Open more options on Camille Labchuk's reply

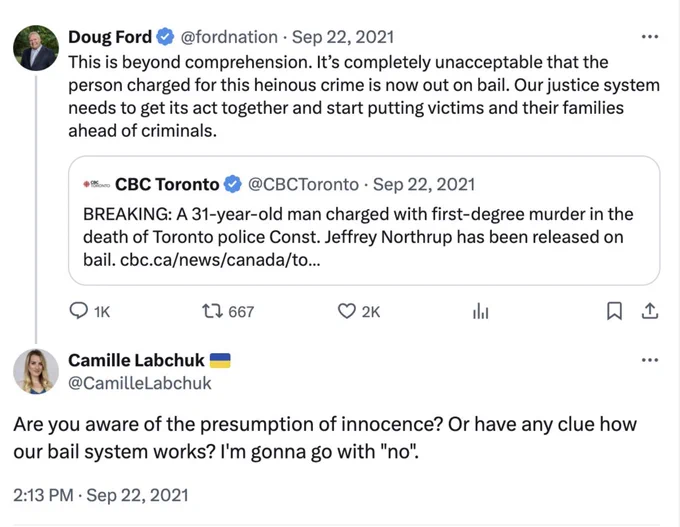point(650,360)
